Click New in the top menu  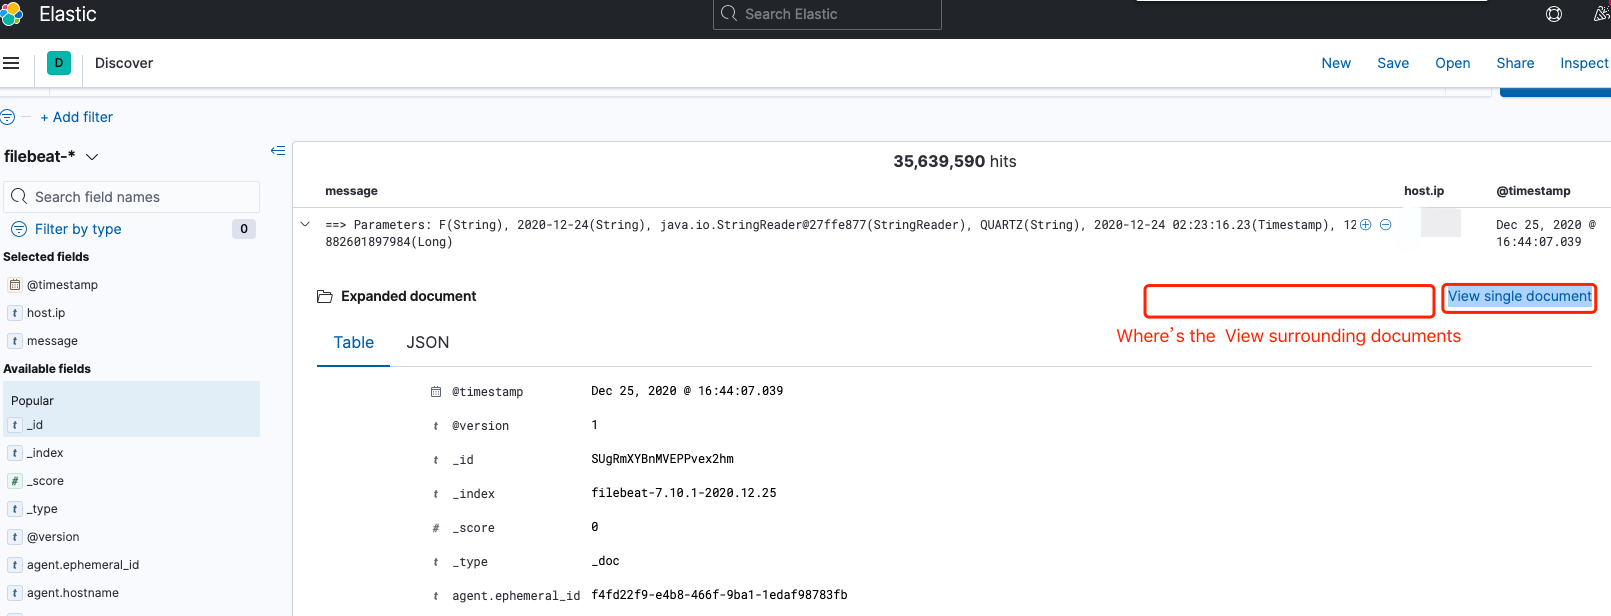1336,63
